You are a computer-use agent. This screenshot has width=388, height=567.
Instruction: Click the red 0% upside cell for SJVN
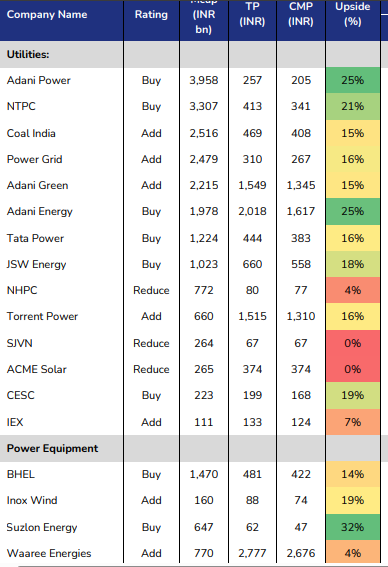(x=353, y=343)
